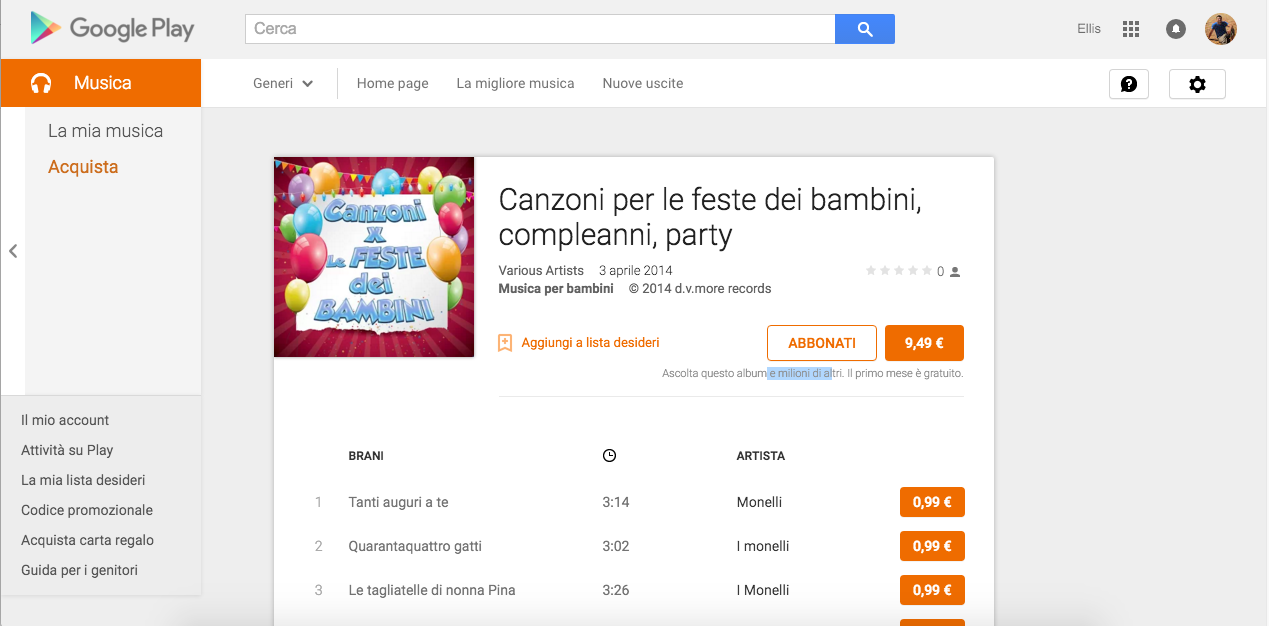Click the Google Play logo
The height and width of the screenshot is (626, 1269).
112,29
